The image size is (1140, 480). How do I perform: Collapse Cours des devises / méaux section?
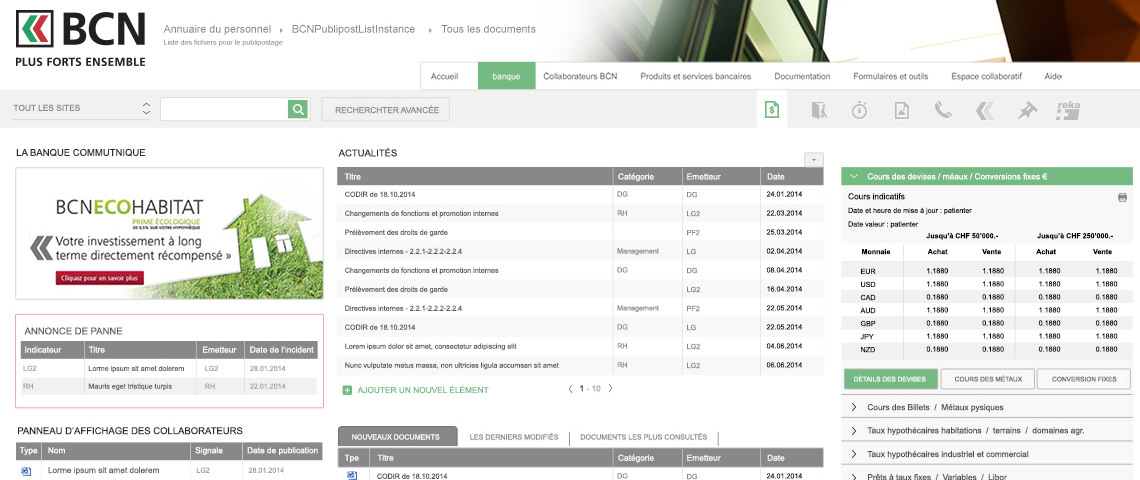(854, 176)
